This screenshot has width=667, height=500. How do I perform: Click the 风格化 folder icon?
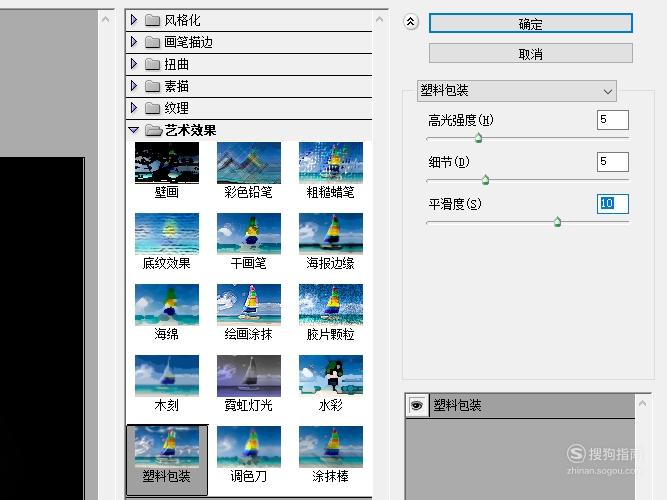(x=152, y=20)
